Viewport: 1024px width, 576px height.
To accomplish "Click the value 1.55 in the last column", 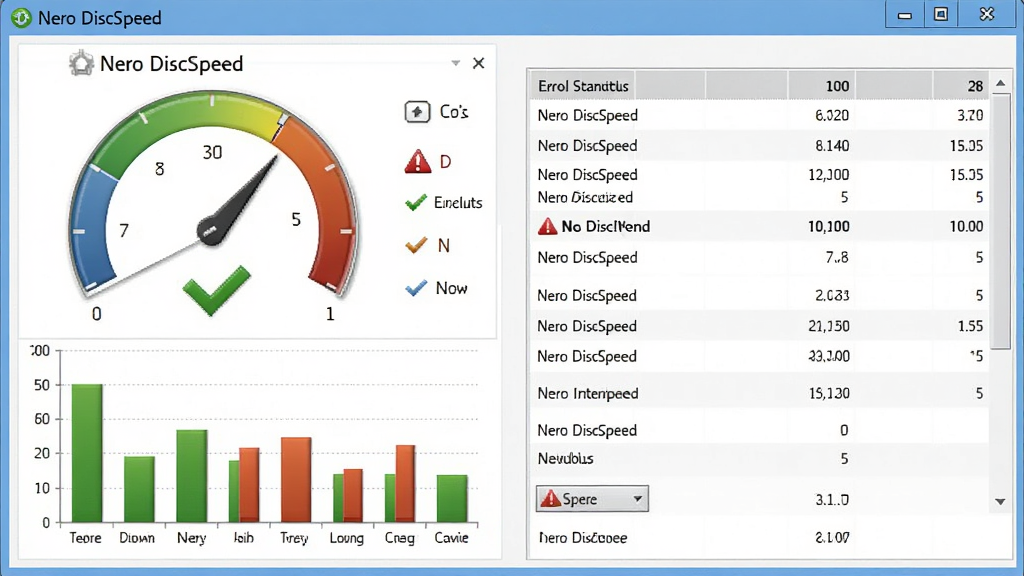I will click(x=970, y=326).
